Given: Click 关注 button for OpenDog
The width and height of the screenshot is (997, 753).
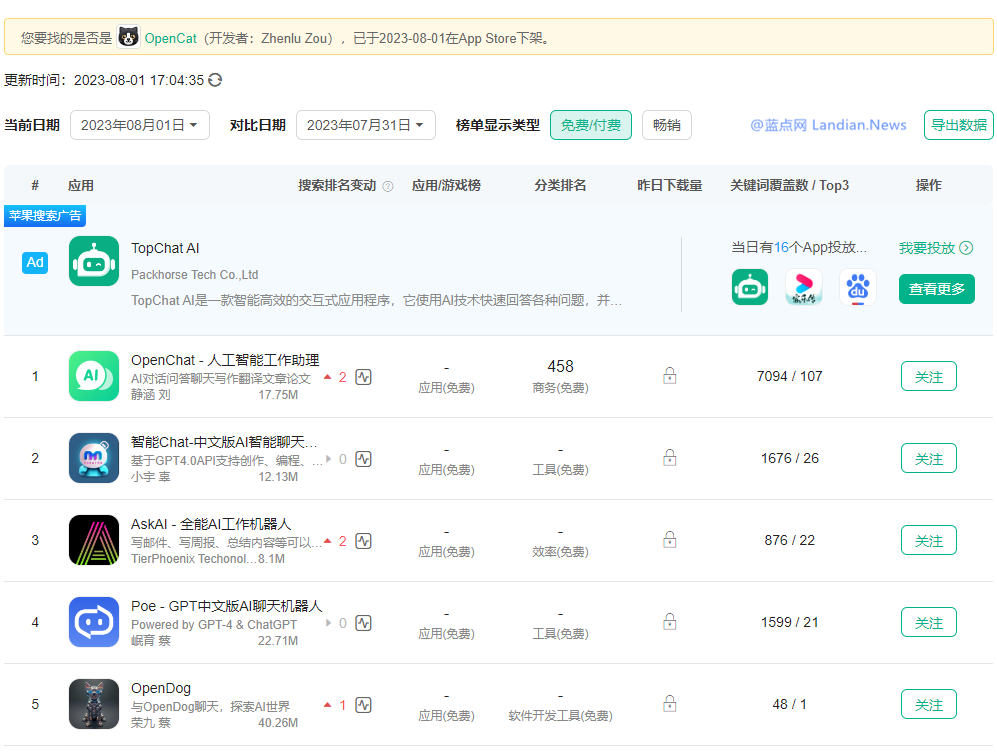Looking at the screenshot, I should tap(928, 705).
